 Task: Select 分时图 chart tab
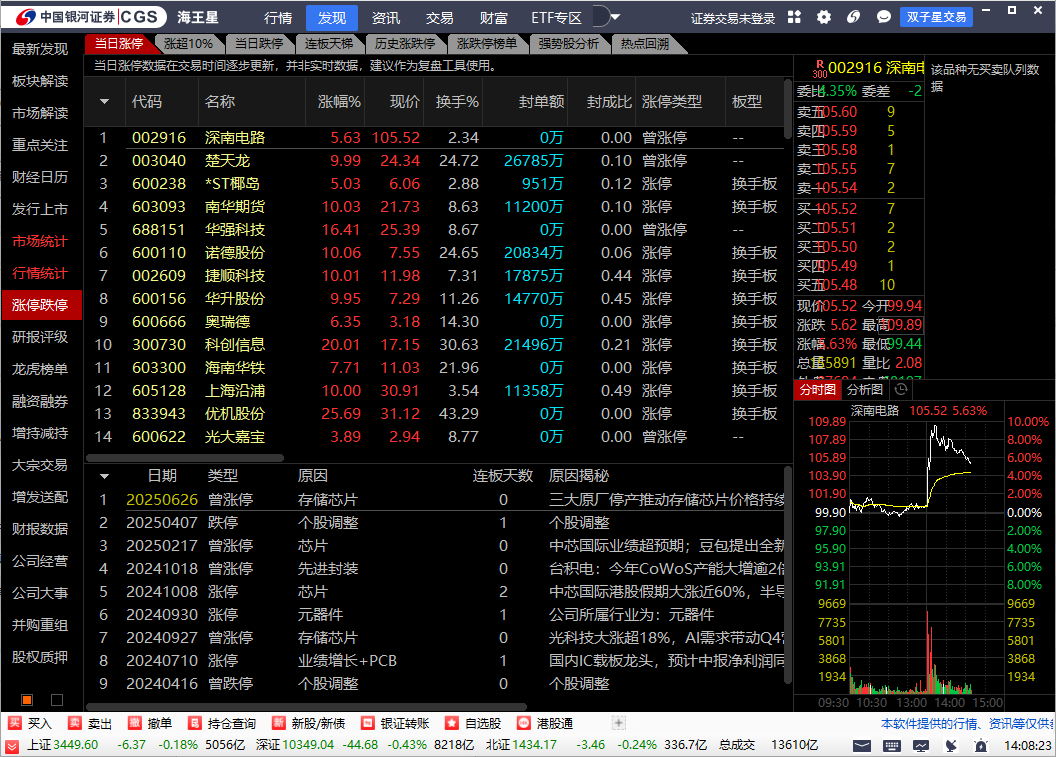click(x=818, y=389)
